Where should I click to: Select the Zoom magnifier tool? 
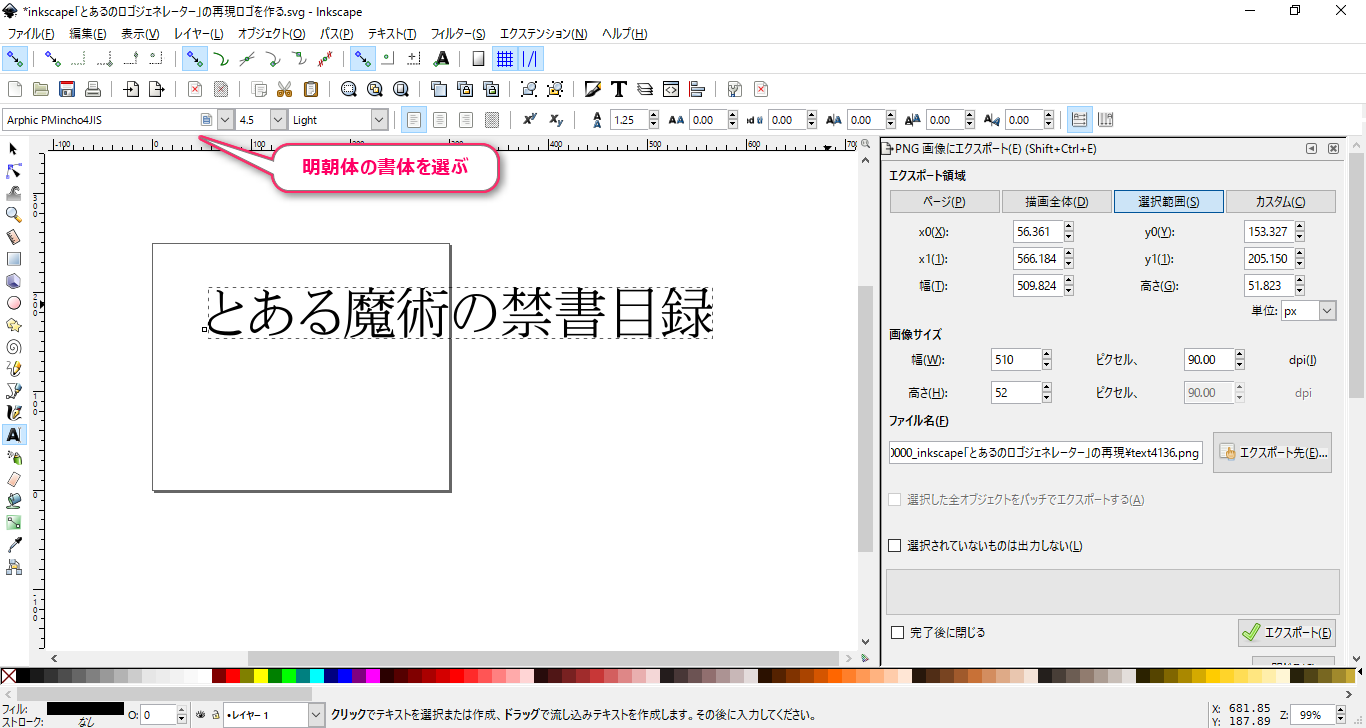point(13,215)
